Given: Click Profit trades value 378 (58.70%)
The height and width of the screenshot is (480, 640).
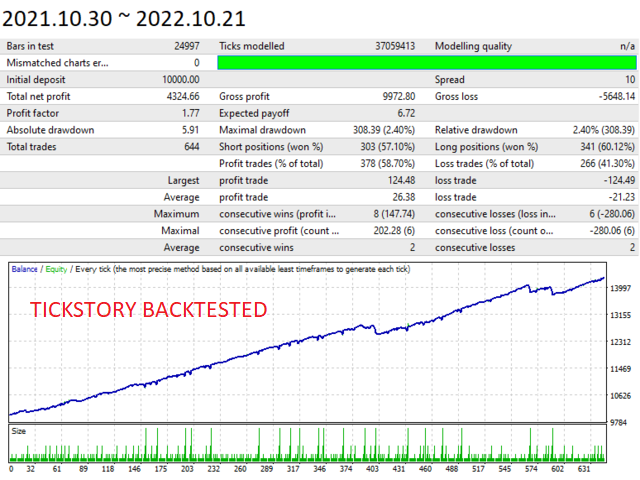Looking at the screenshot, I should pyautogui.click(x=387, y=163).
